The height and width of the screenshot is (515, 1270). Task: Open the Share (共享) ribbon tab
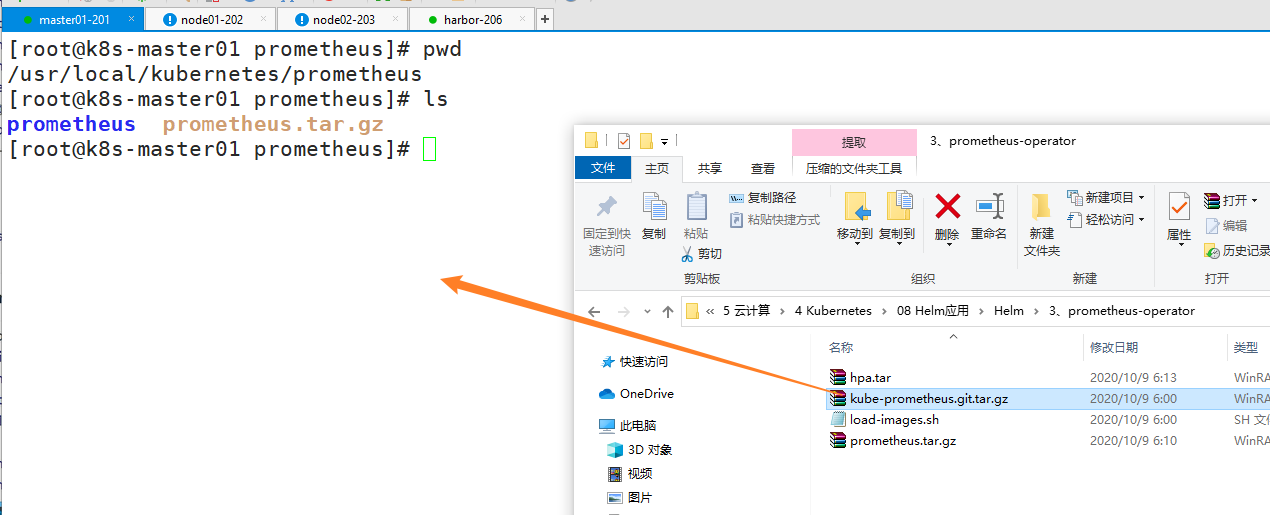pos(709,169)
